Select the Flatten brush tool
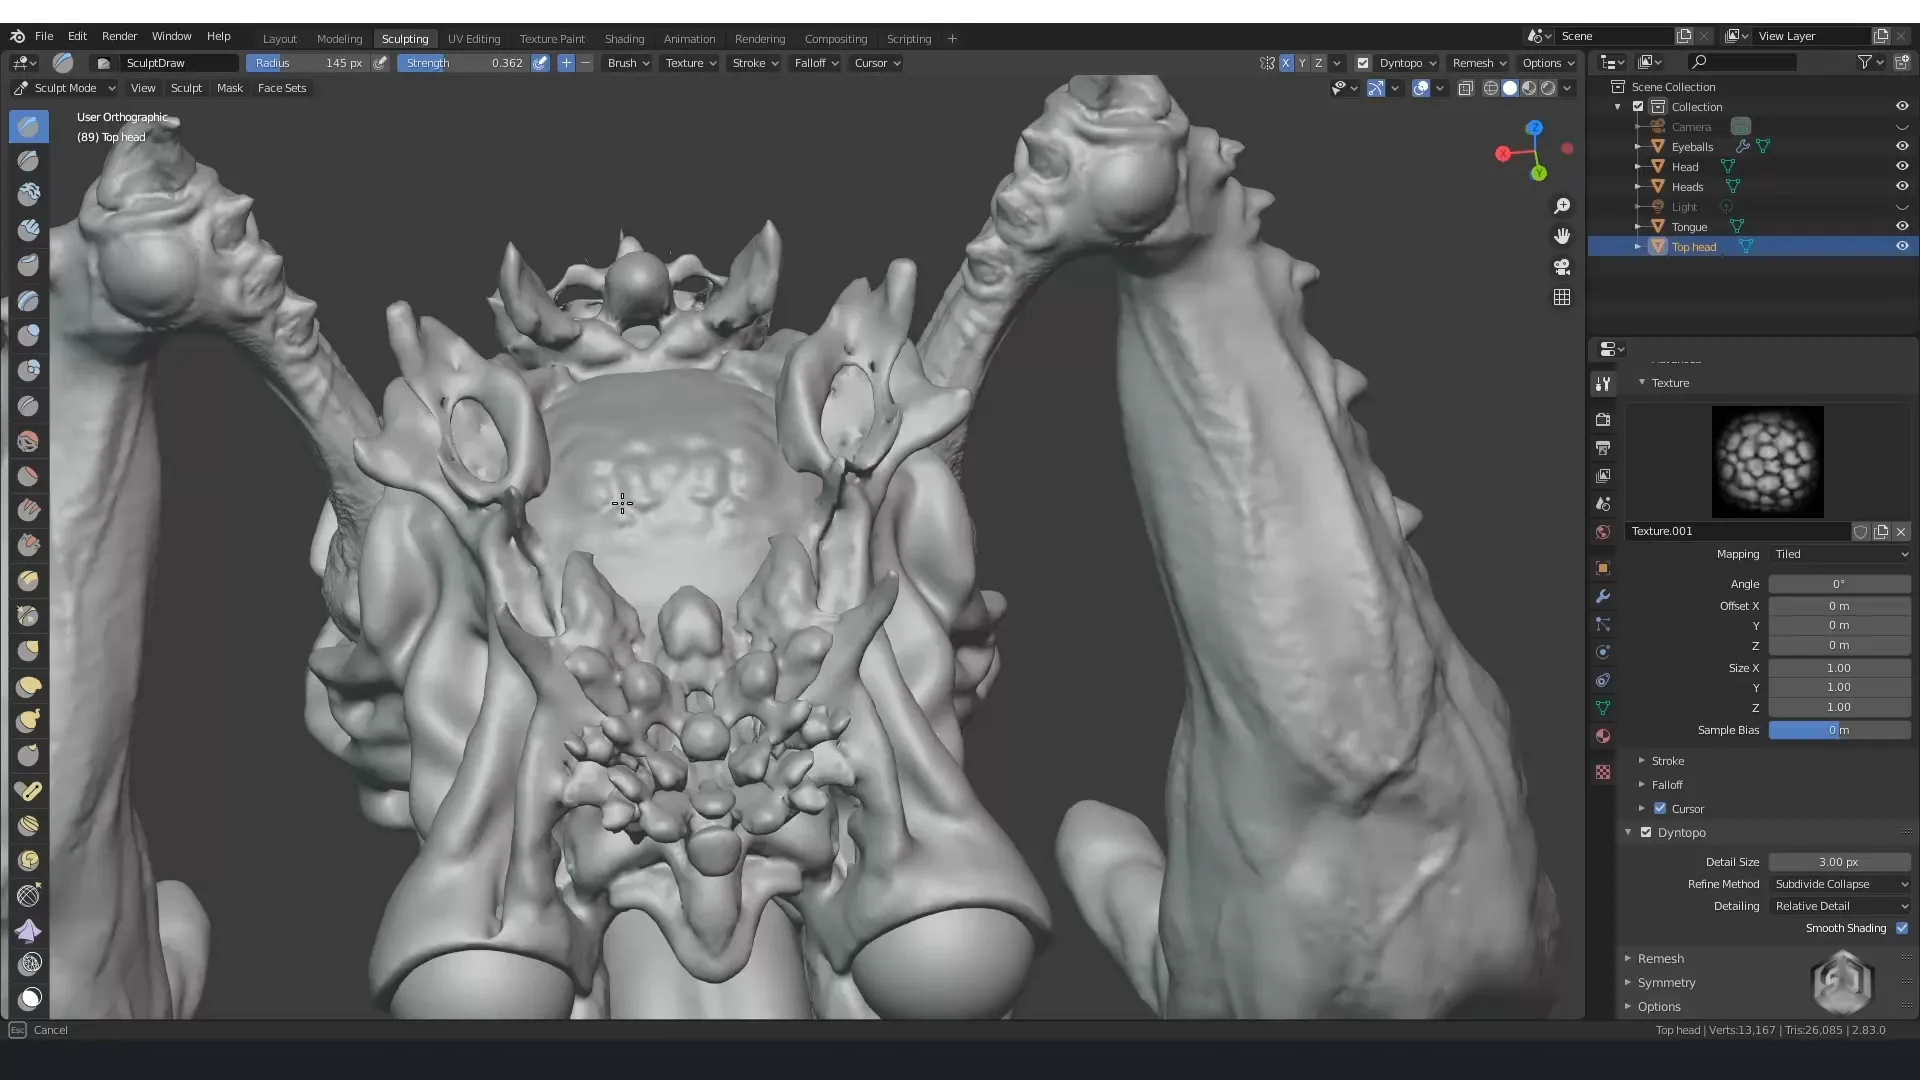This screenshot has width=1920, height=1080. (x=29, y=582)
